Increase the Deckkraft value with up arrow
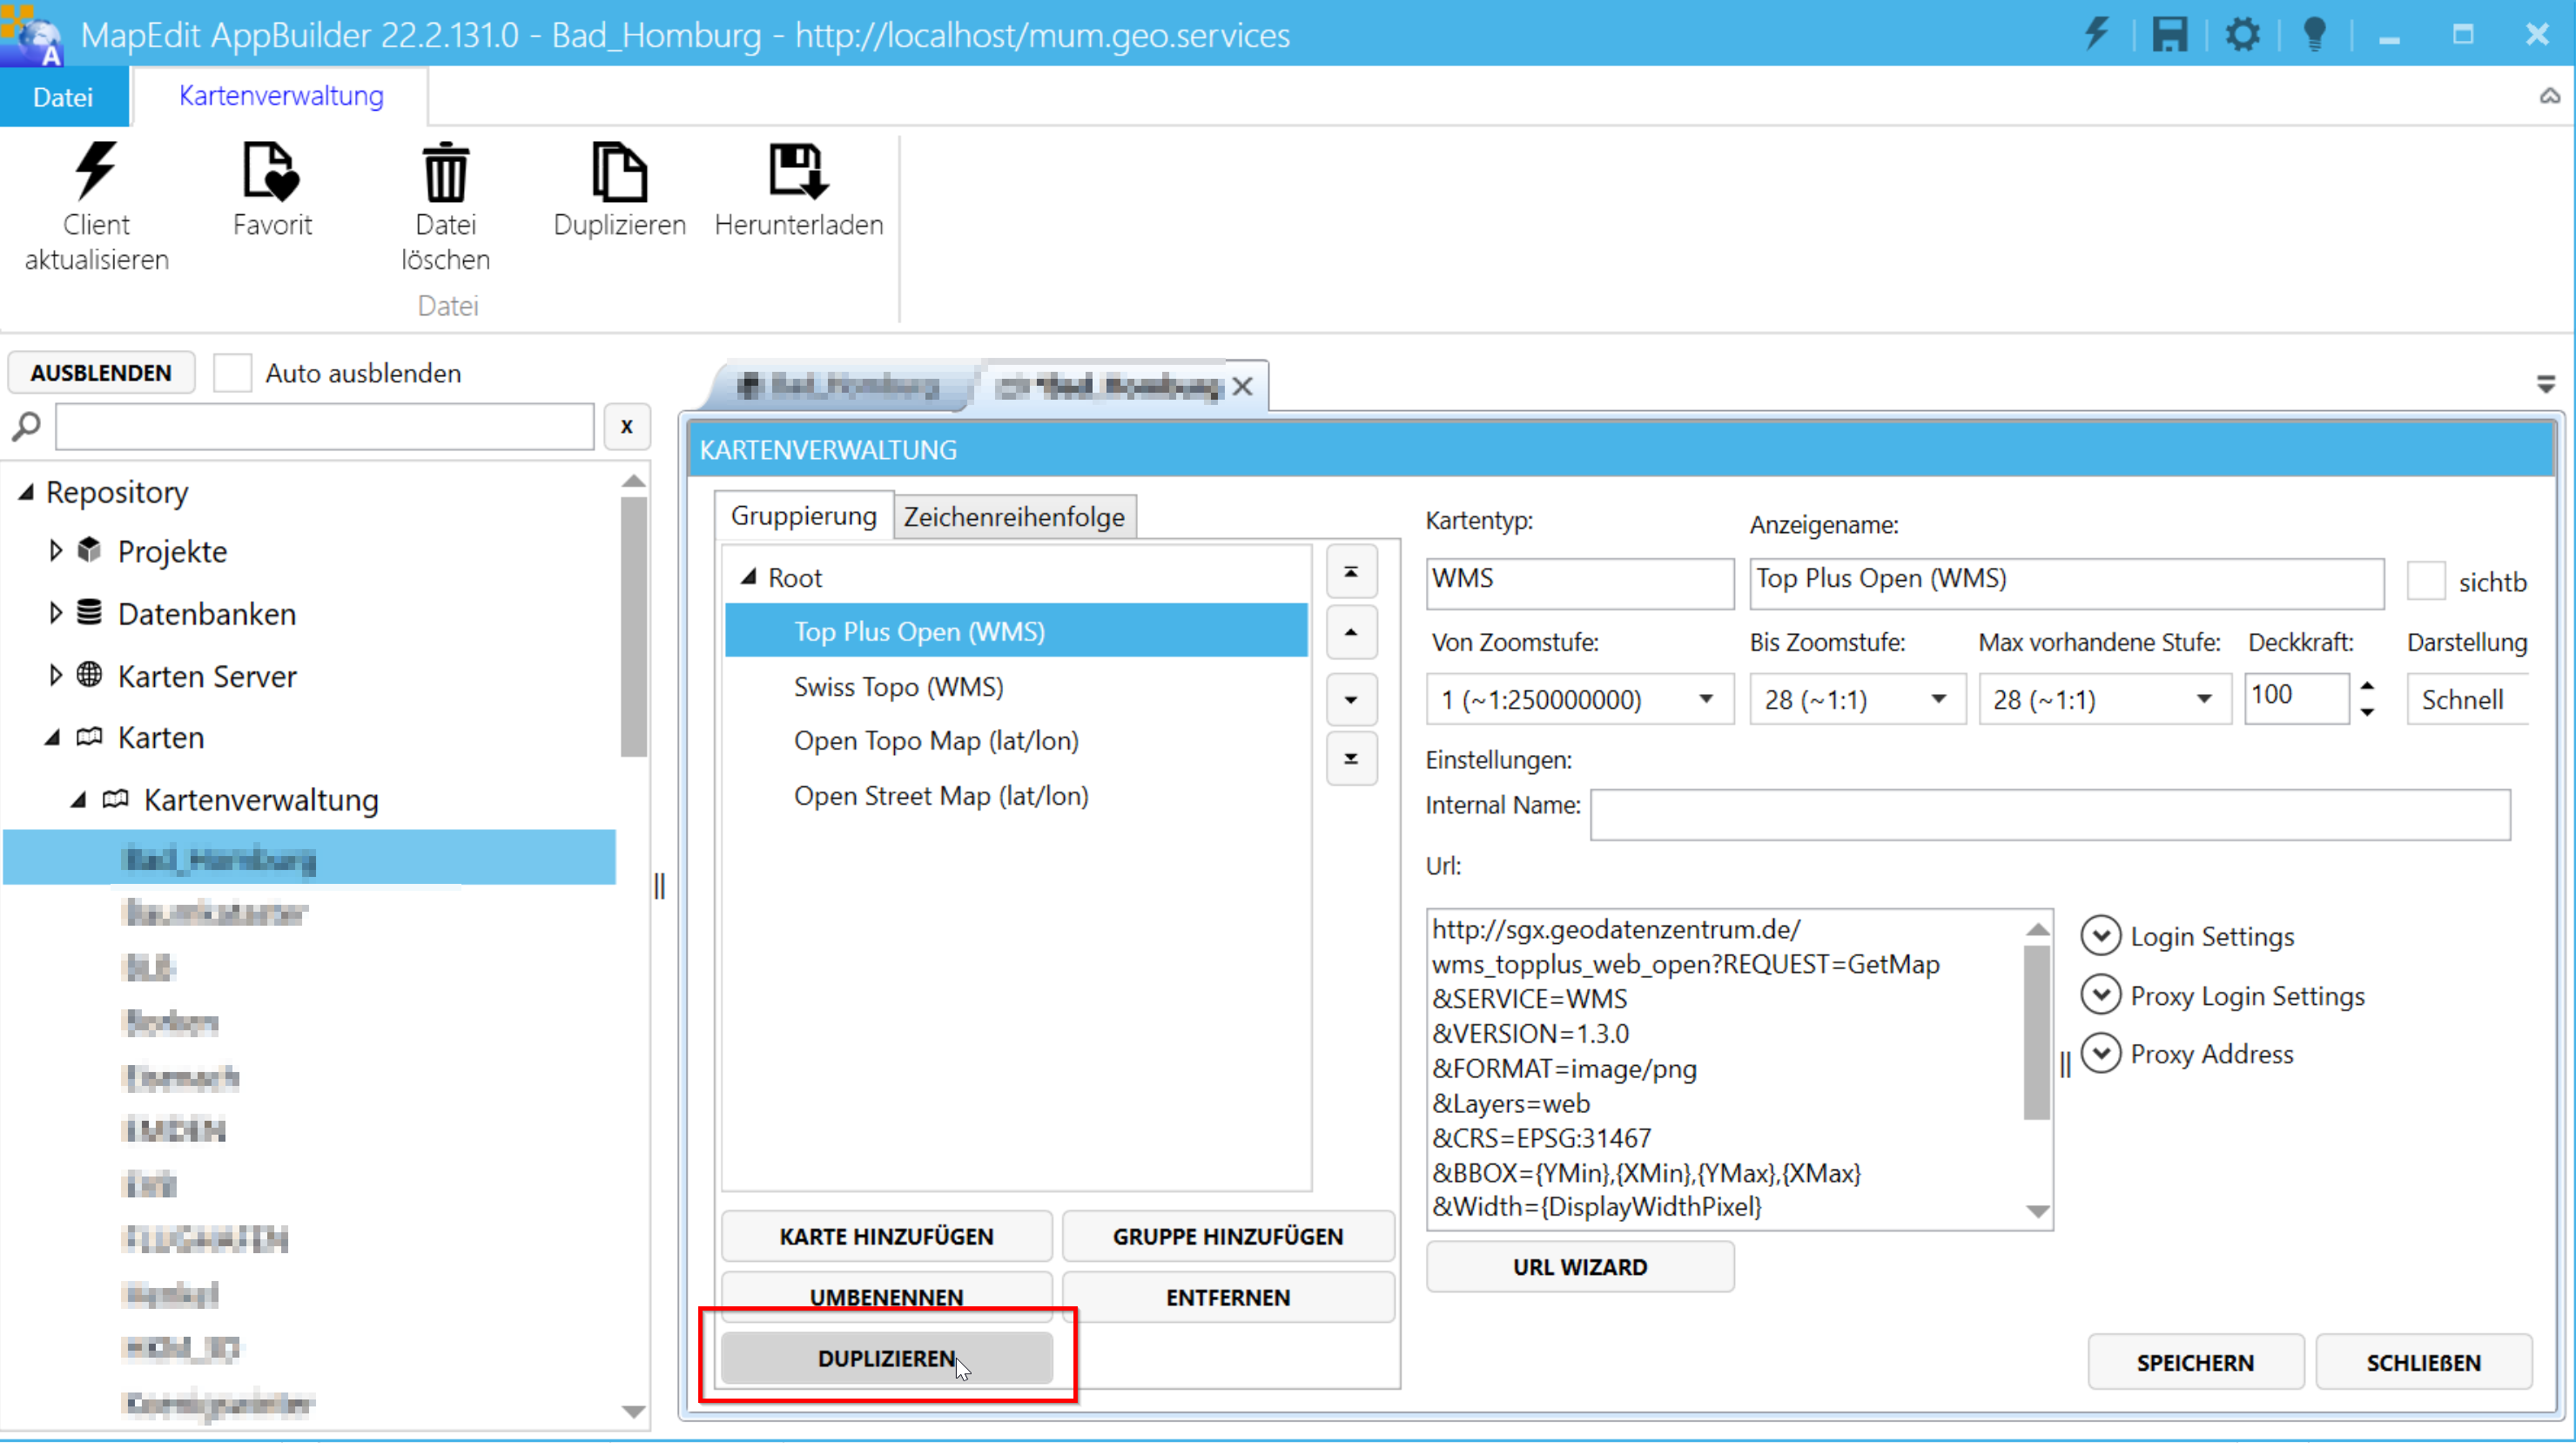 click(x=2367, y=686)
